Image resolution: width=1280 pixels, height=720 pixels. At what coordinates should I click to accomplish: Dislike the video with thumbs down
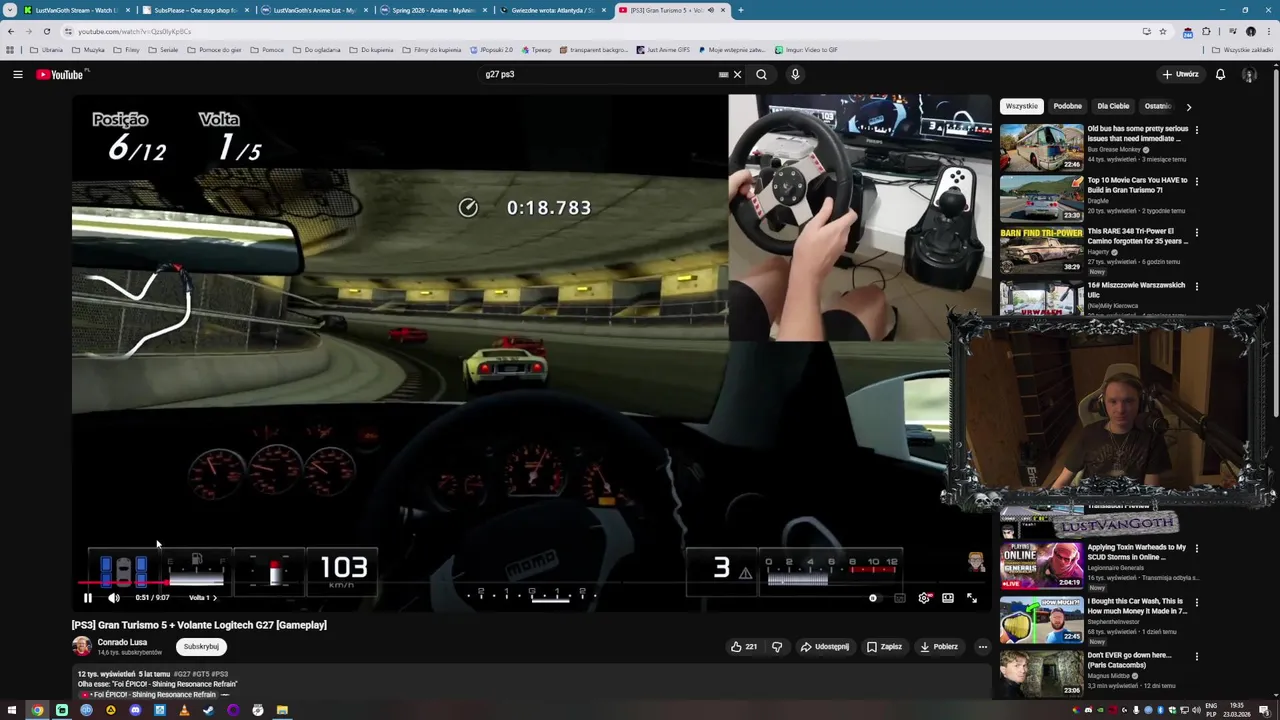(777, 647)
